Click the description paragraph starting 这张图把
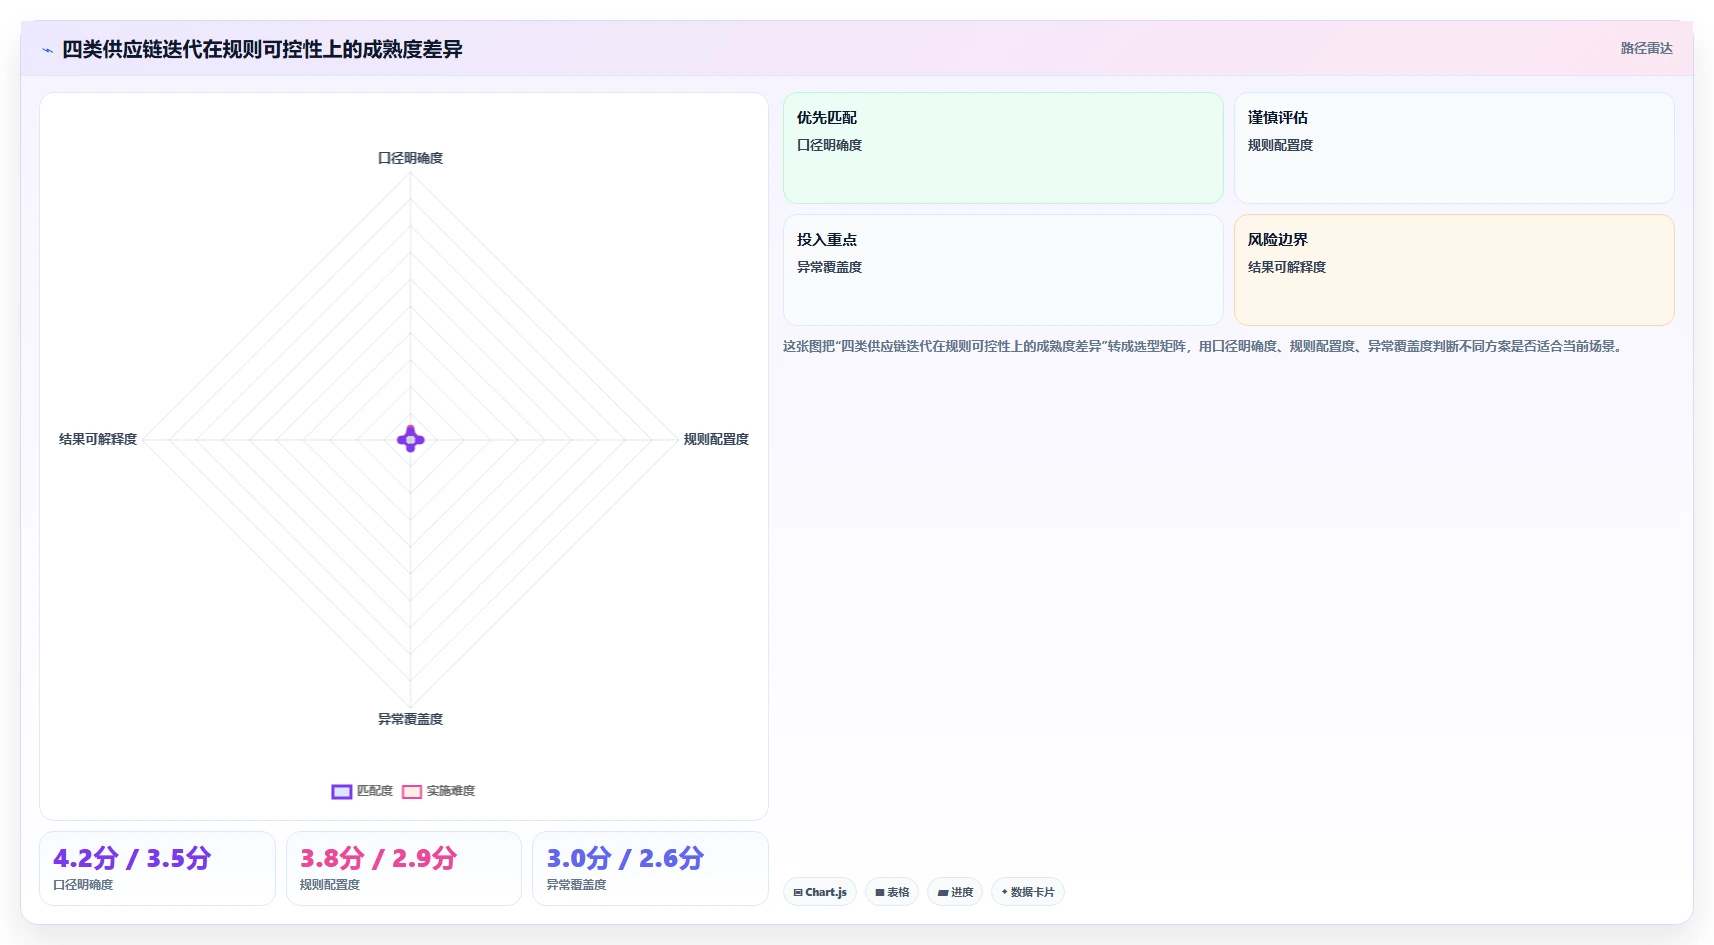The width and height of the screenshot is (1714, 945). tap(1202, 346)
